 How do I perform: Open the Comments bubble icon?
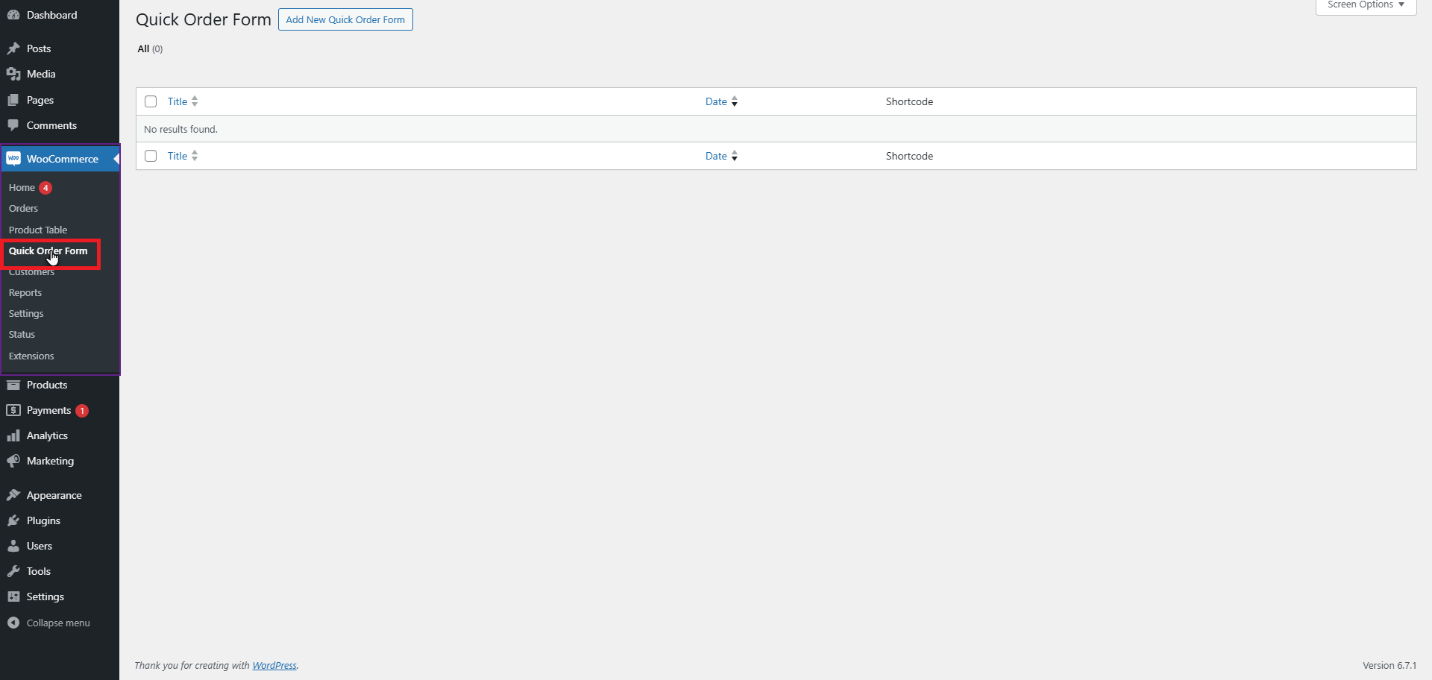click(x=13, y=125)
